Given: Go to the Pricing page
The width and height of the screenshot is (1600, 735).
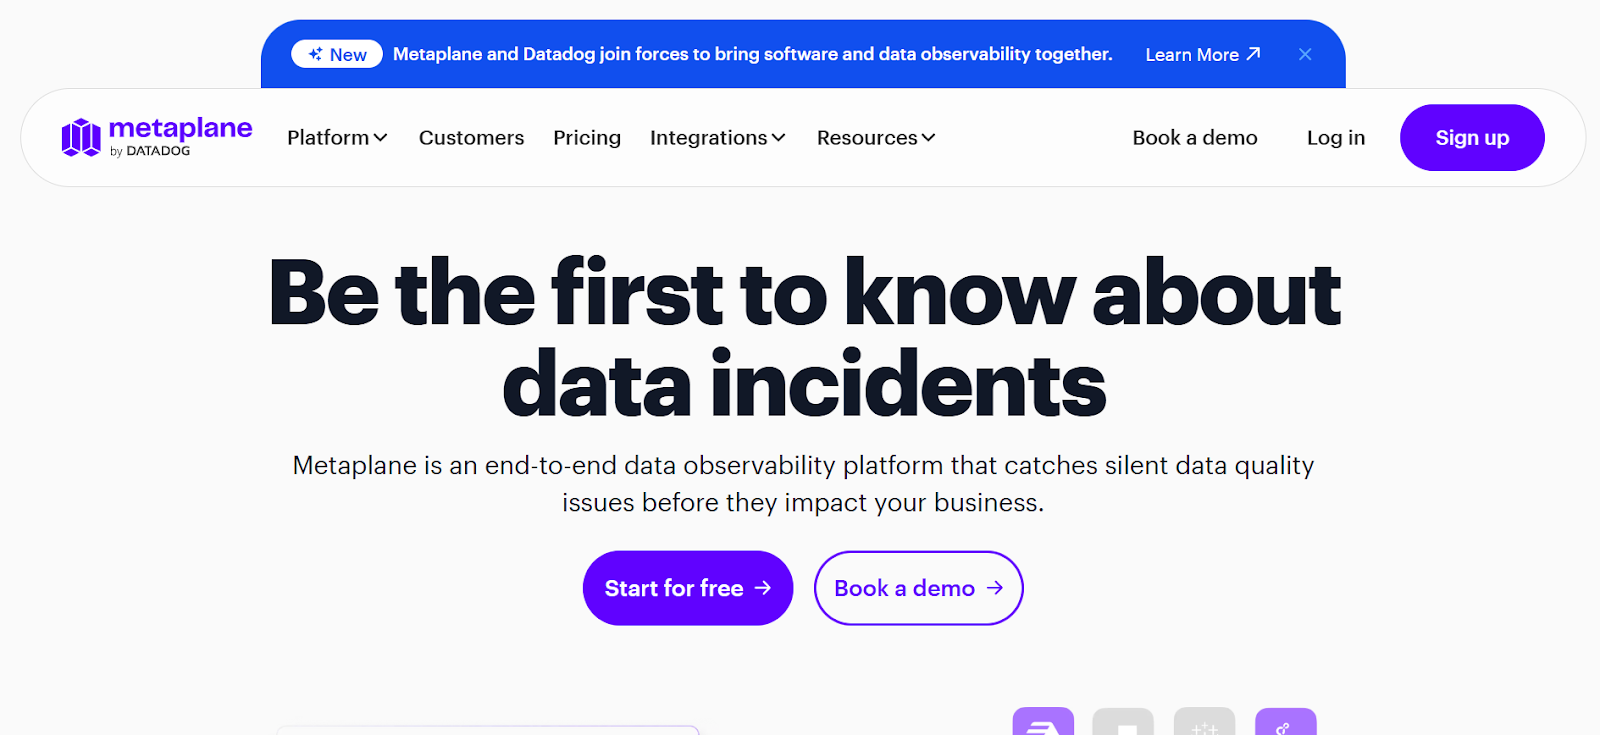Looking at the screenshot, I should coord(586,137).
